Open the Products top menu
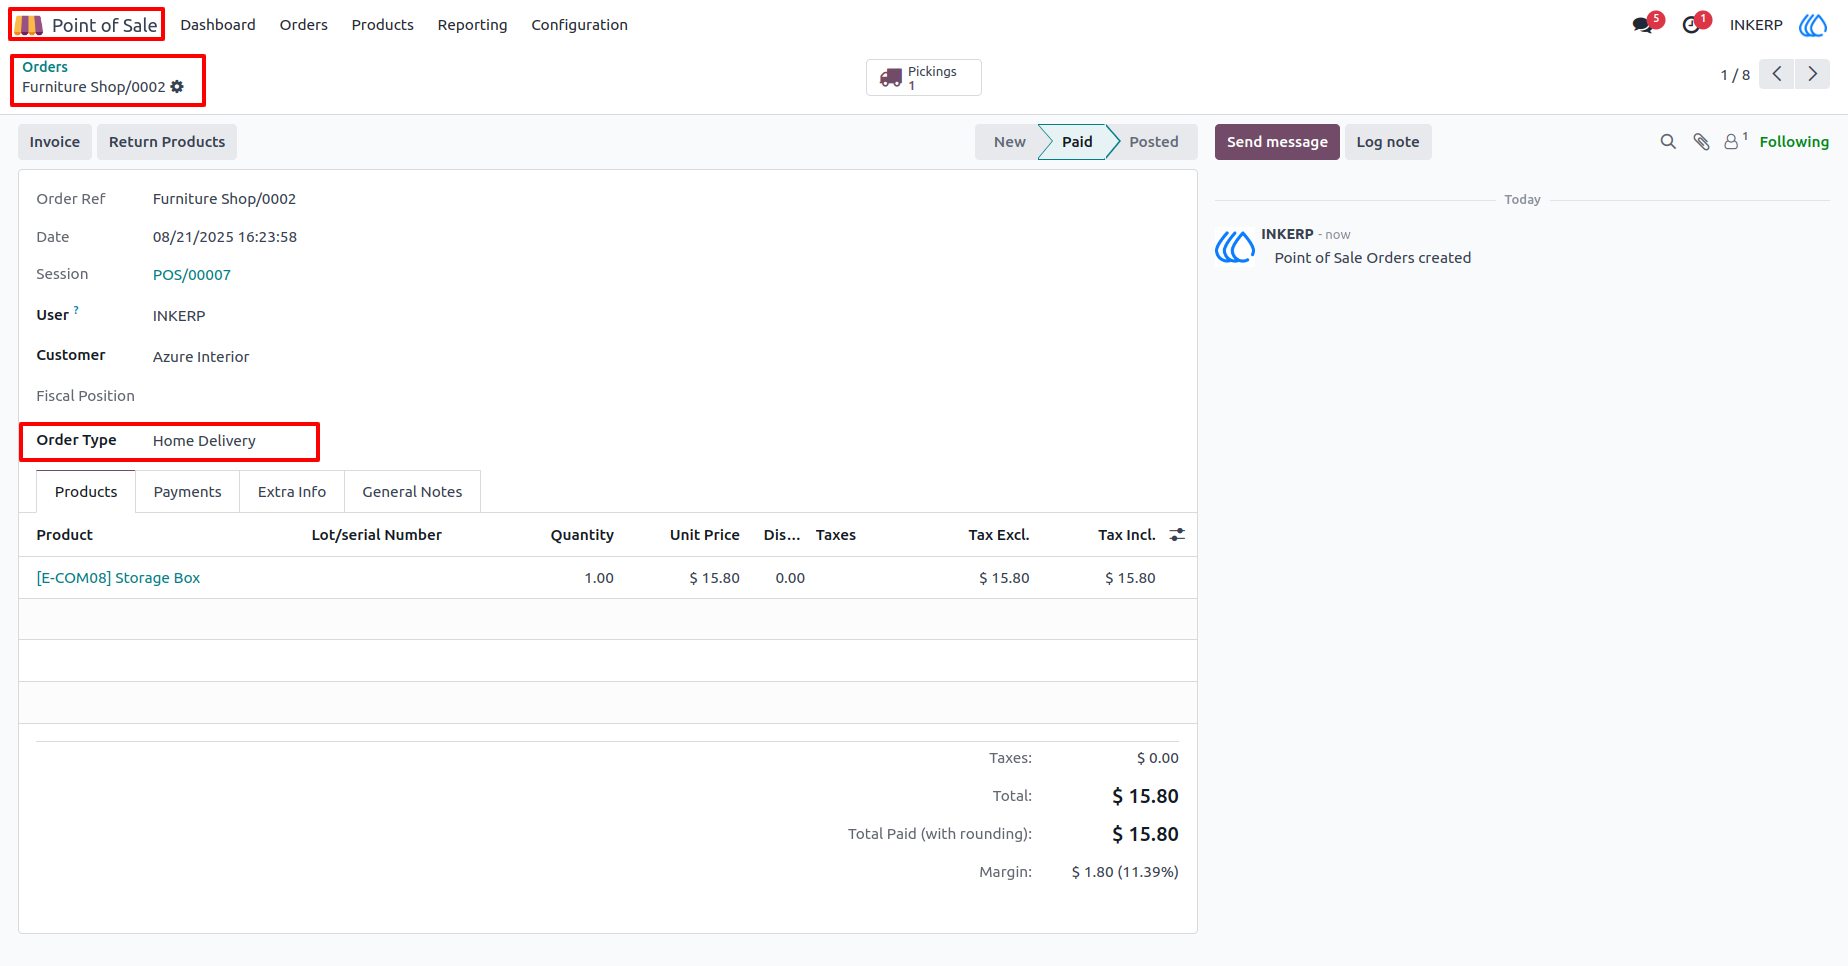 pyautogui.click(x=383, y=25)
